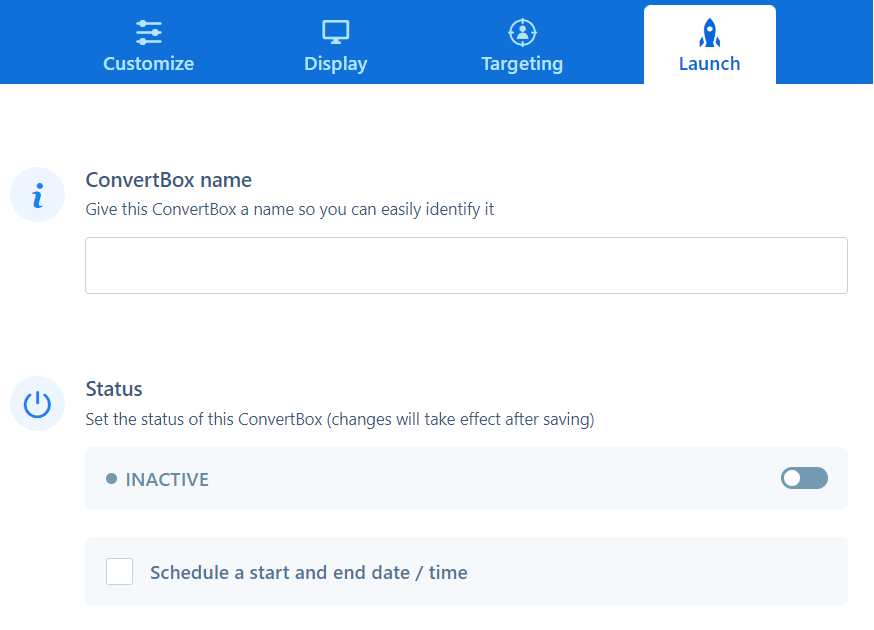Select the rocket icon on the active tab

point(709,32)
